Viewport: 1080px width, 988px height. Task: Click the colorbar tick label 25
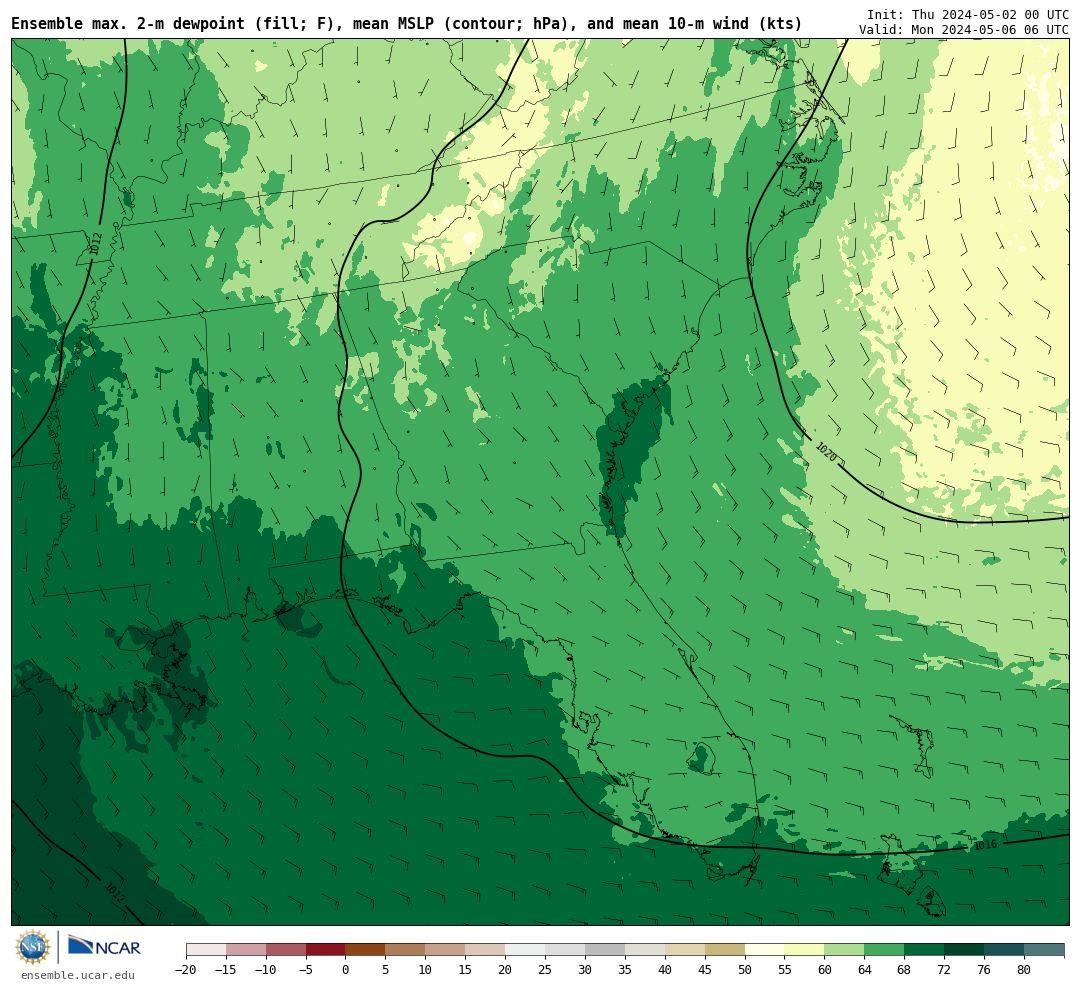coord(546,970)
